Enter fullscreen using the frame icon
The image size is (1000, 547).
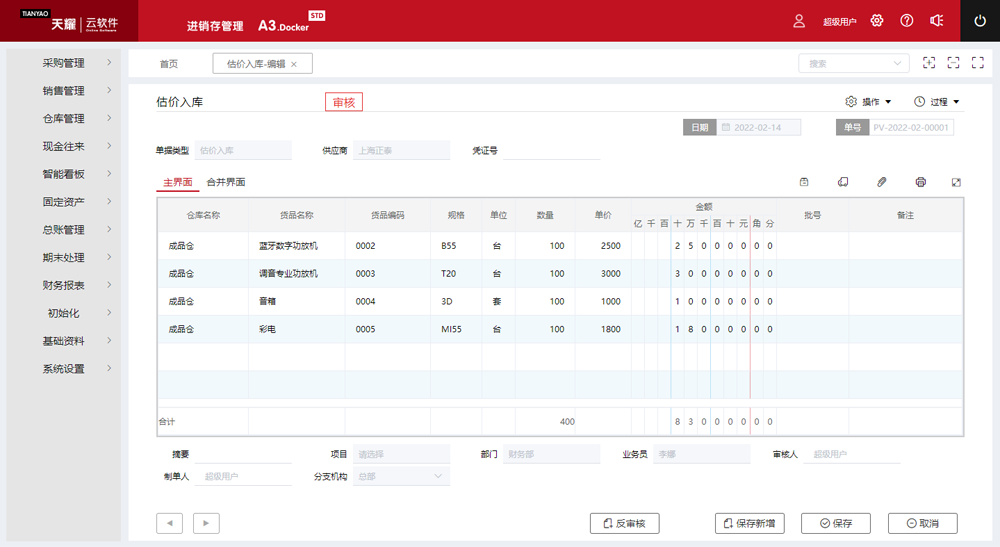click(x=953, y=63)
